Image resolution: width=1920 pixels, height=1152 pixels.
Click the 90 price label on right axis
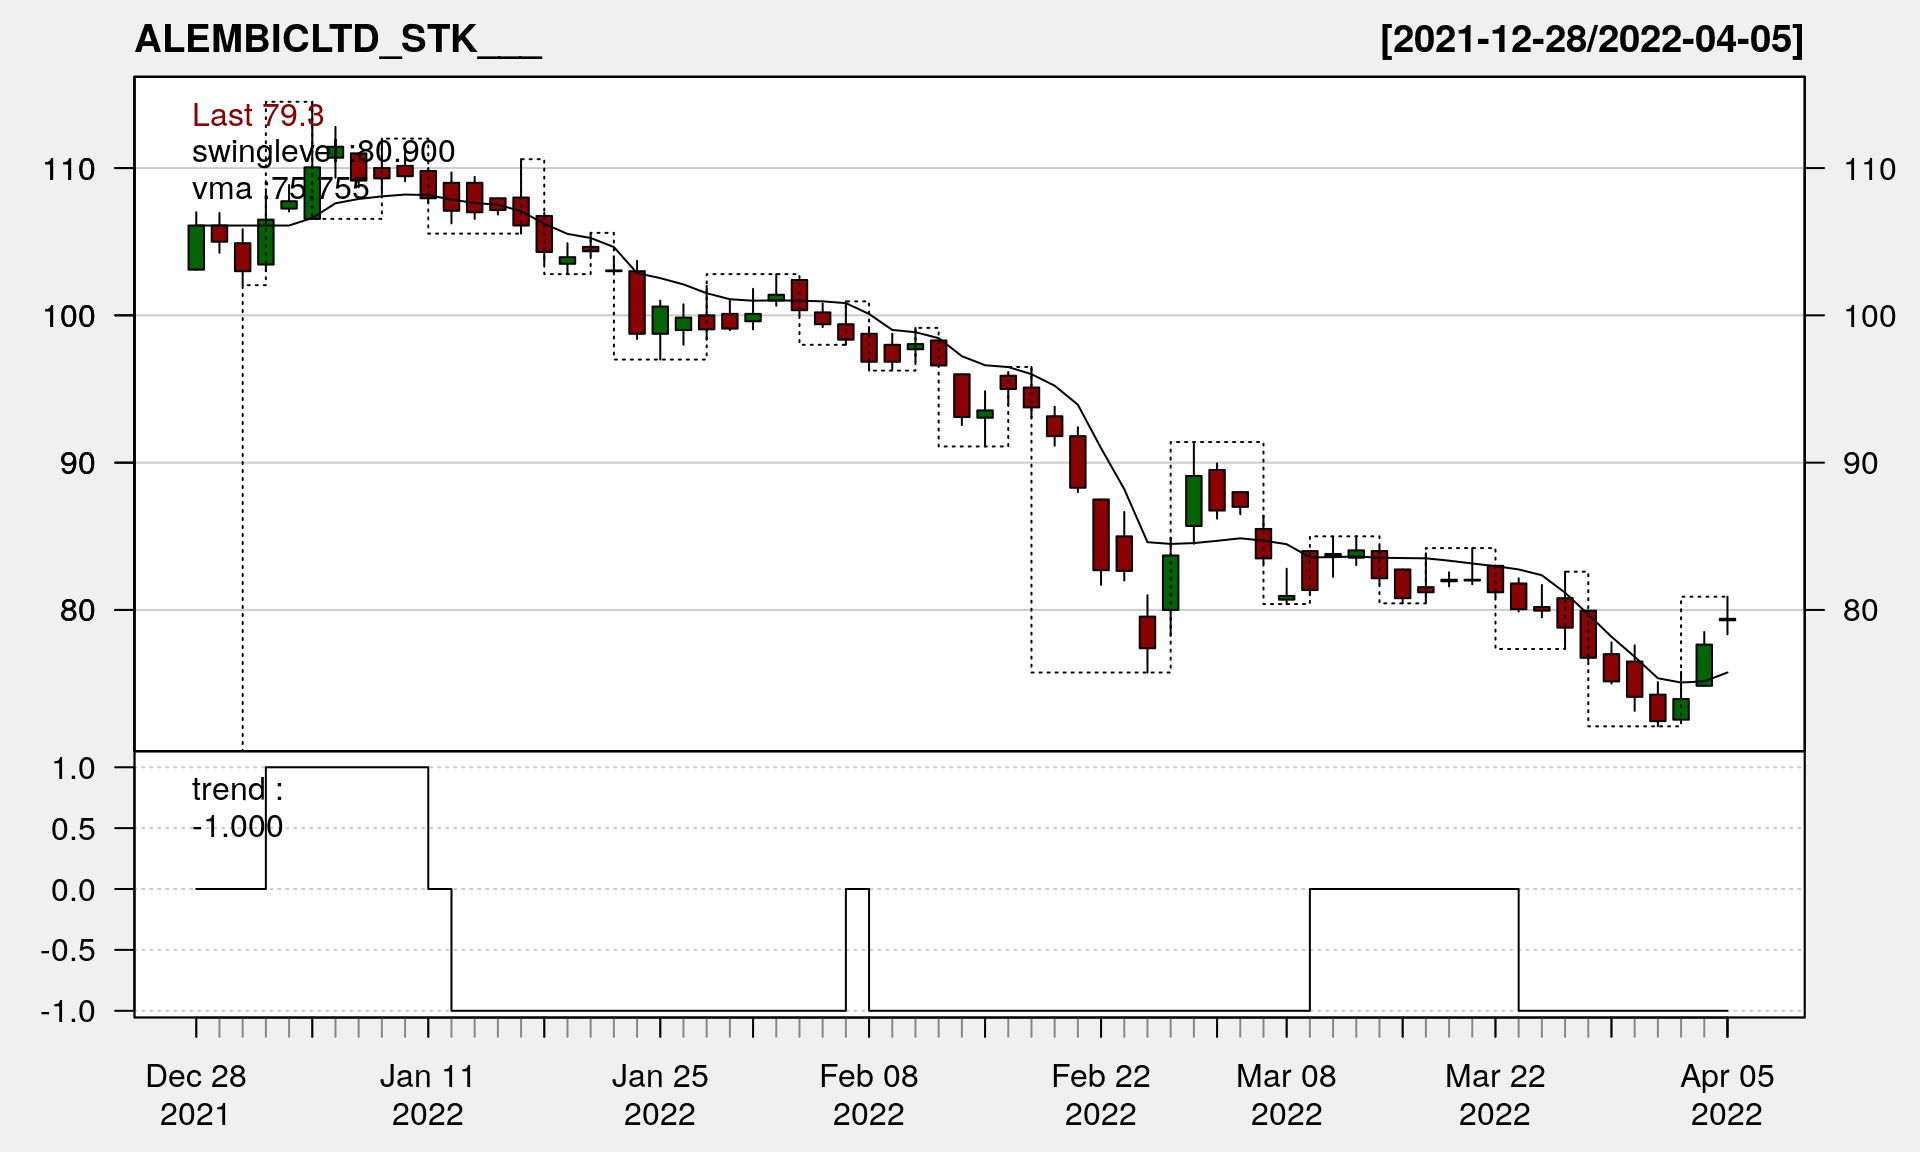1860,463
